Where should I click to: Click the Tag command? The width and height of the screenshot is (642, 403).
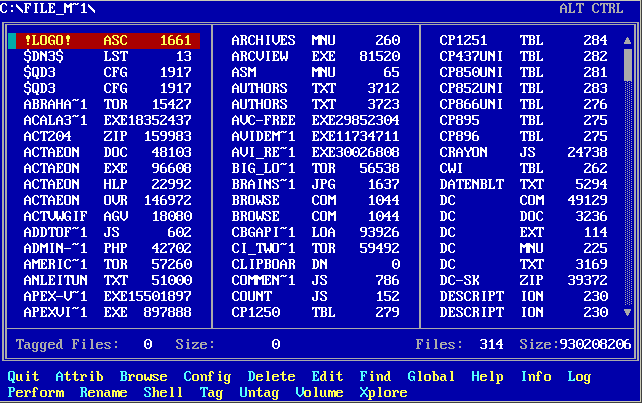click(211, 393)
